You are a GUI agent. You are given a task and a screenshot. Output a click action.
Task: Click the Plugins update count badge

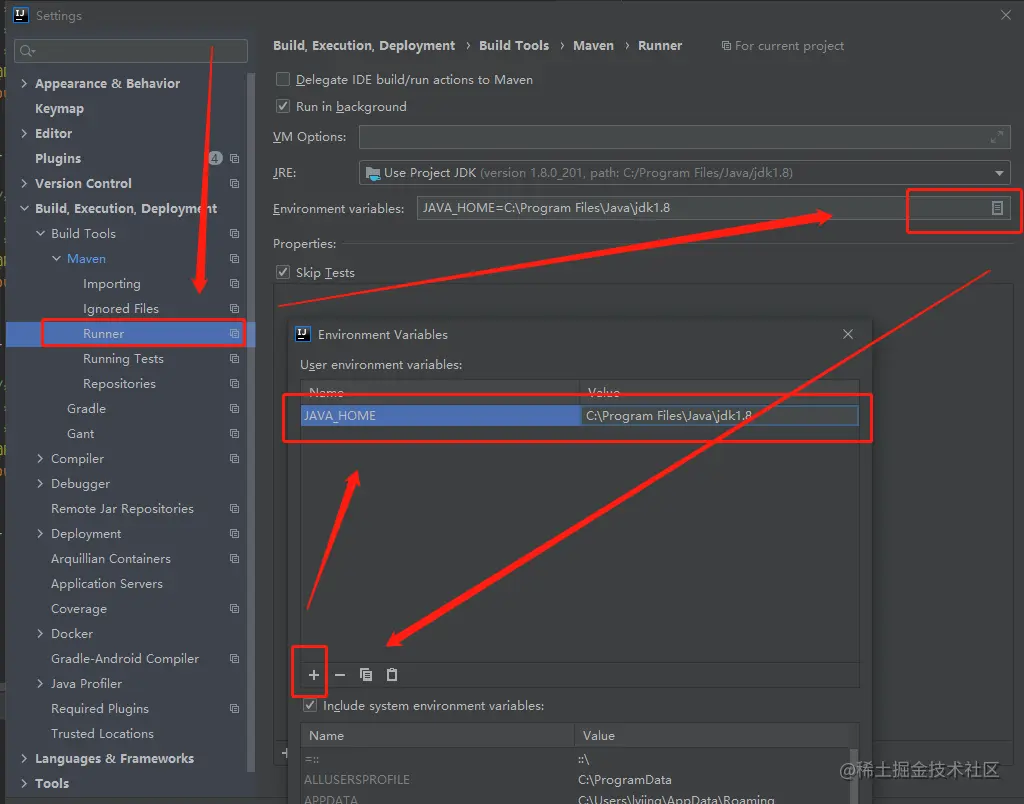point(215,158)
